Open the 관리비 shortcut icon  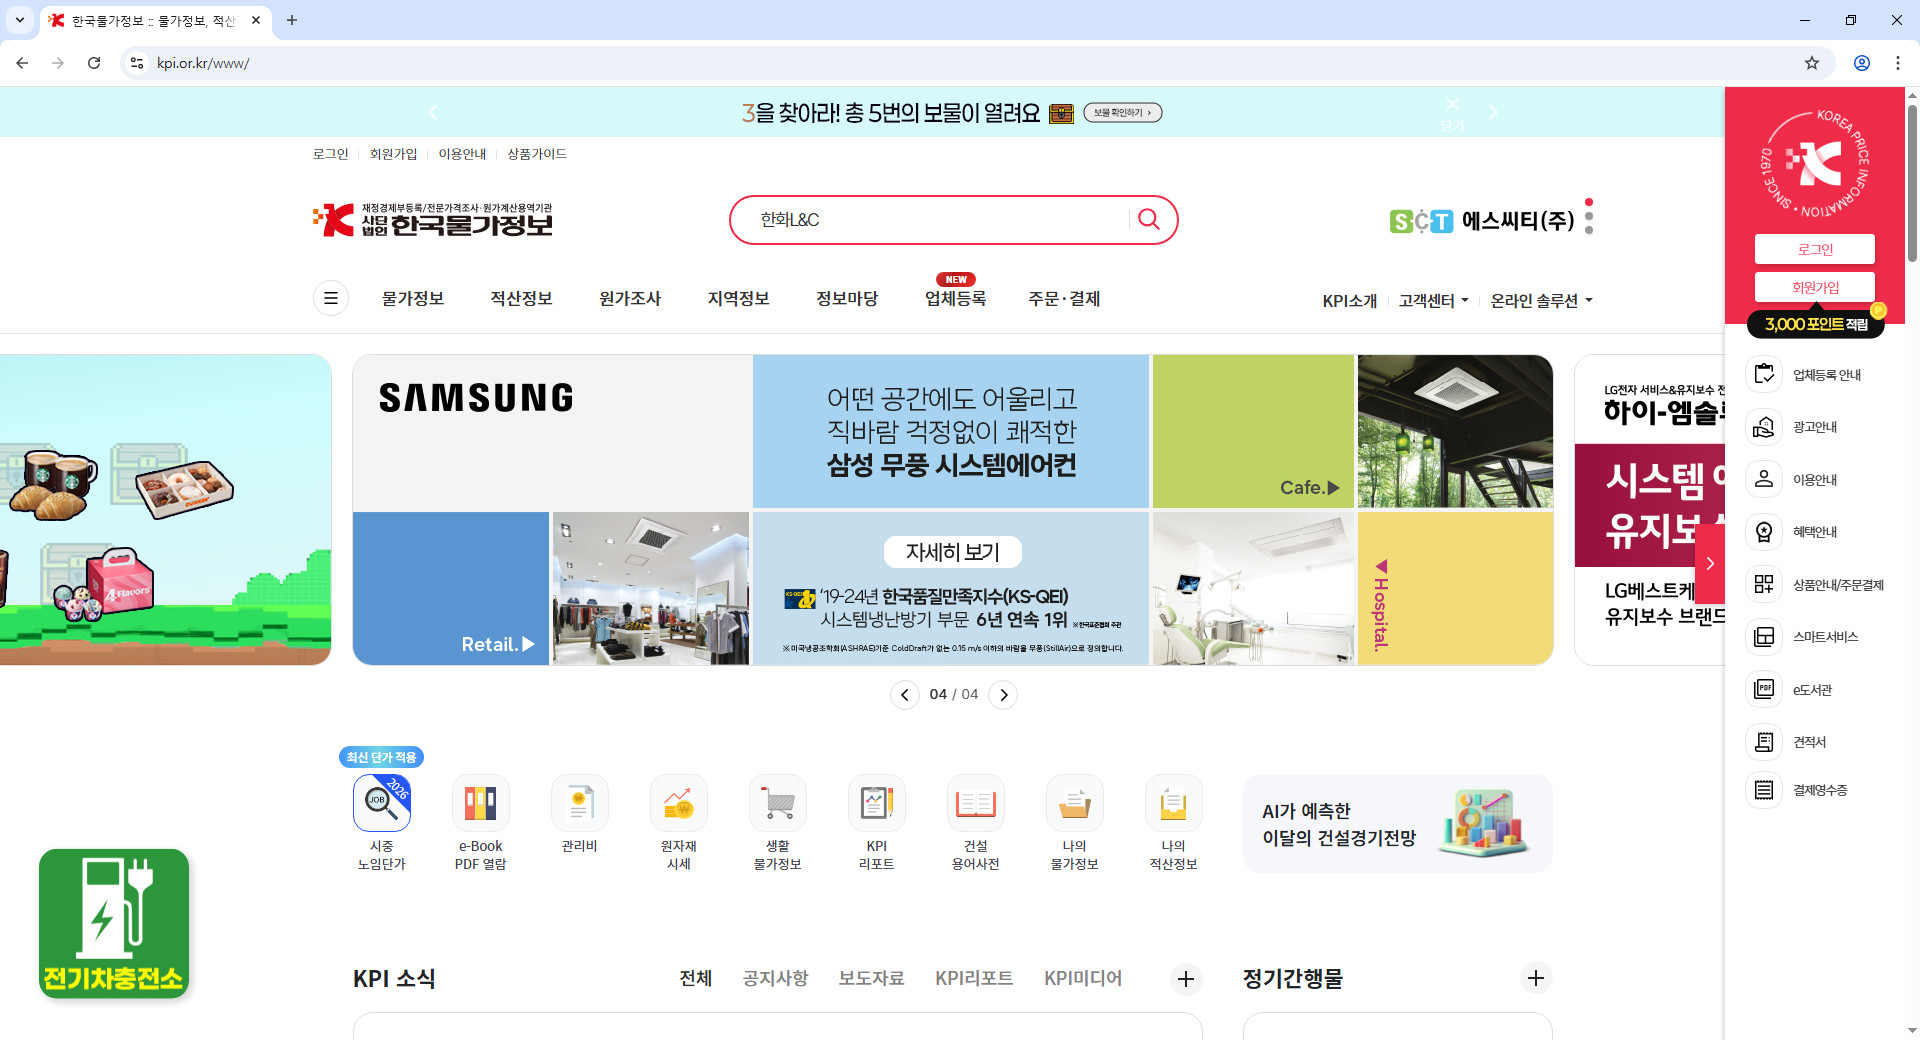click(580, 803)
